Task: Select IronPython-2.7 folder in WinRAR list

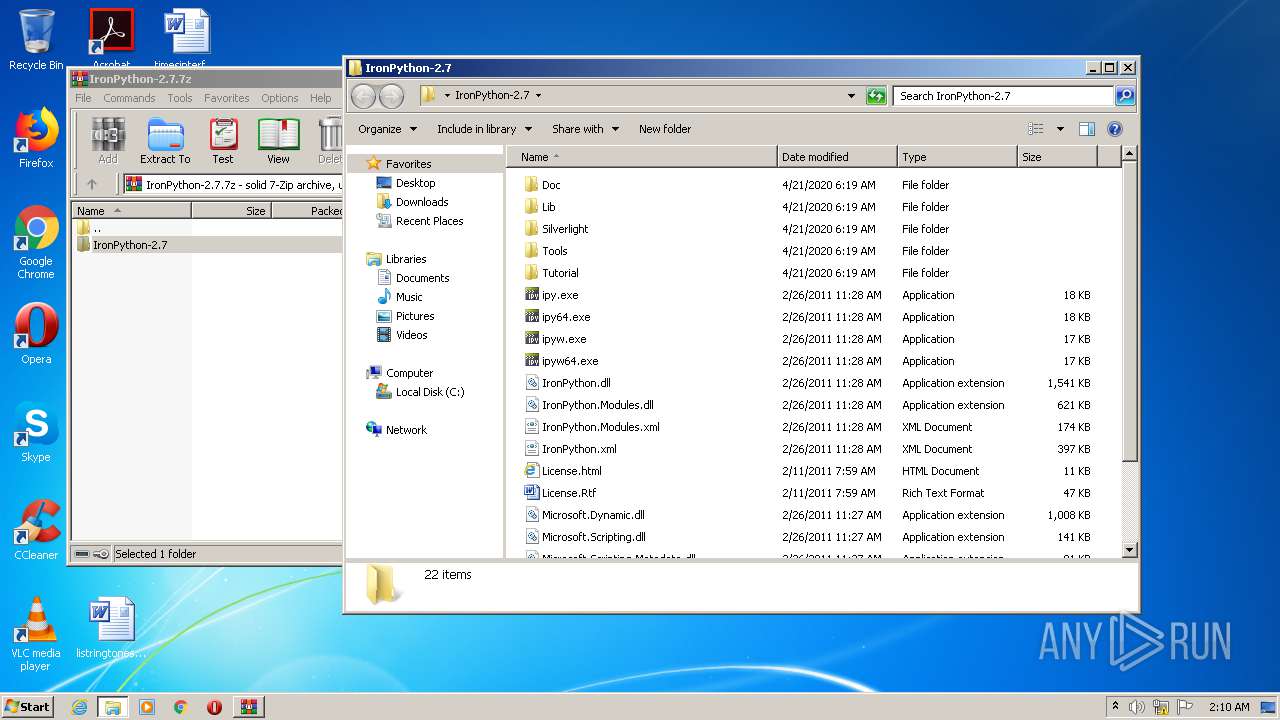Action: pyautogui.click(x=130, y=245)
